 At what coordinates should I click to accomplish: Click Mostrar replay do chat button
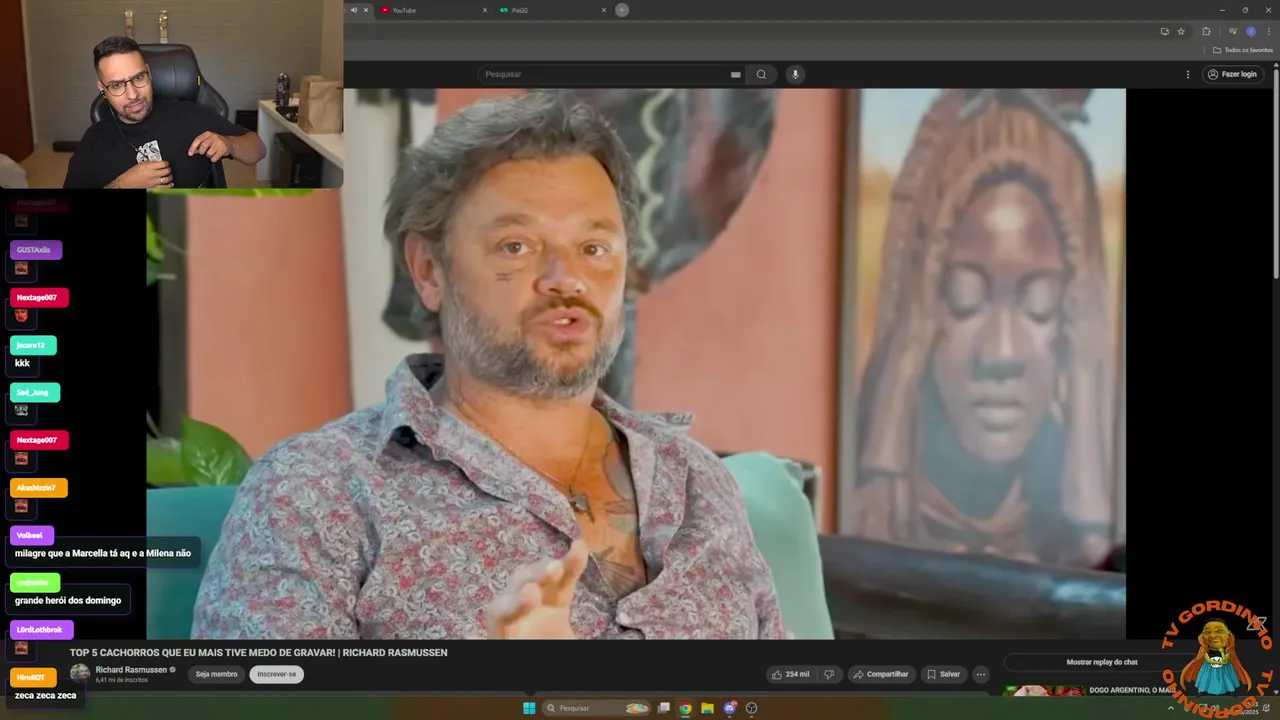1102,662
